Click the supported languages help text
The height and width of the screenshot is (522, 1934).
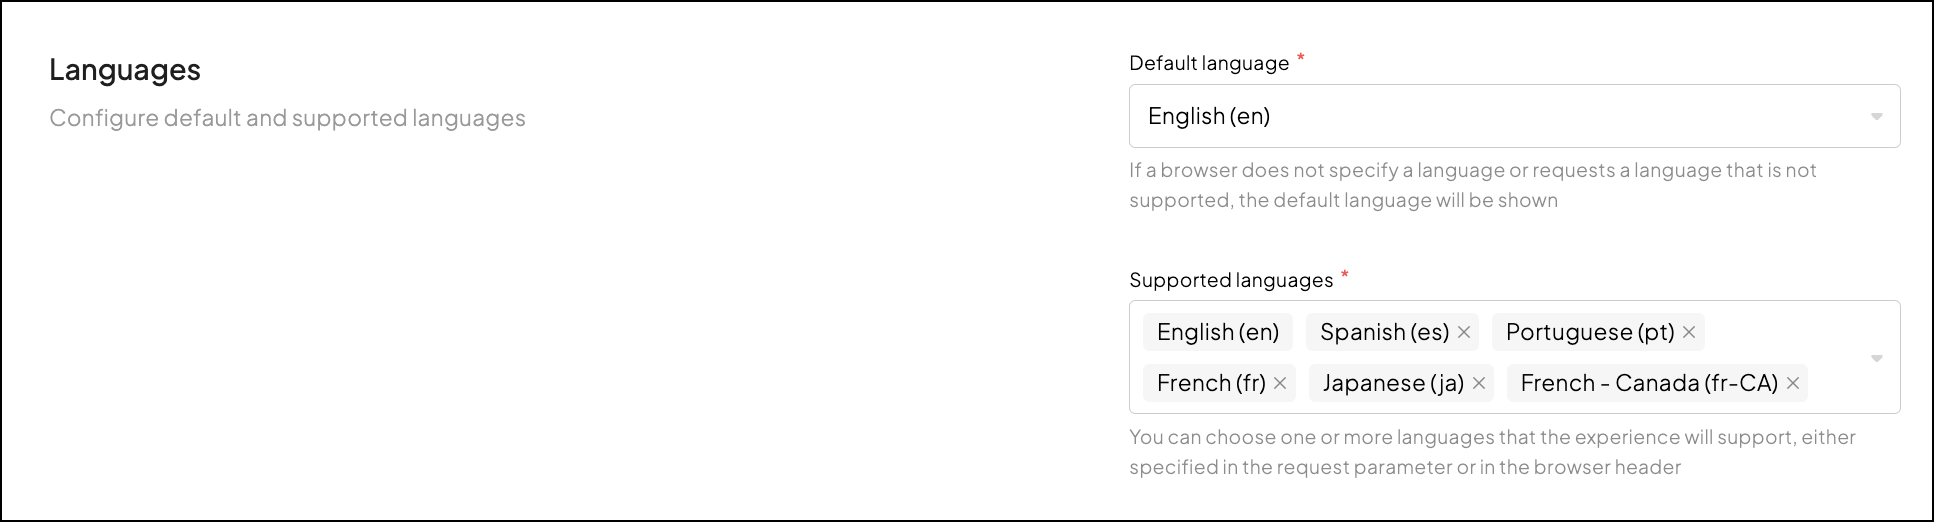coord(1492,452)
